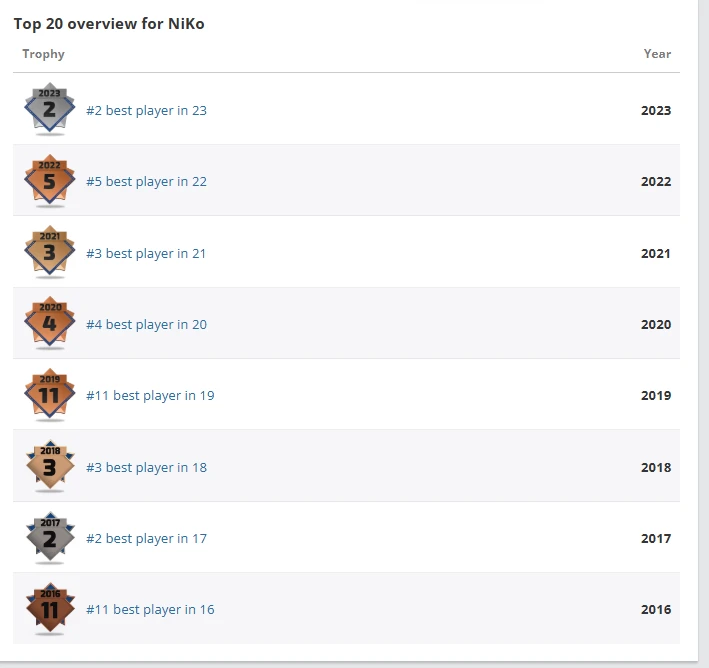Click the 'Top 20 overview for NiKo' heading
Image resolution: width=709 pixels, height=668 pixels.
[109, 24]
